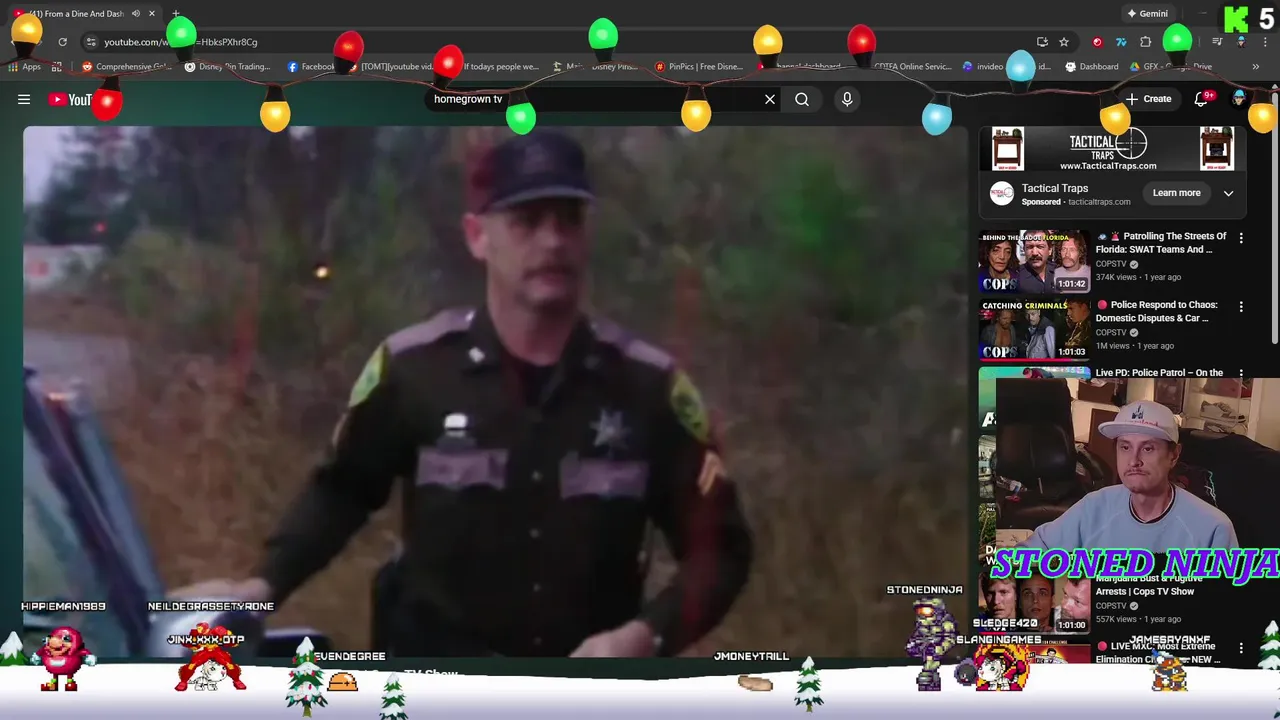Open the Patrolling The Streets Of Florida title
Screen dimensions: 1280x720
(1161, 243)
